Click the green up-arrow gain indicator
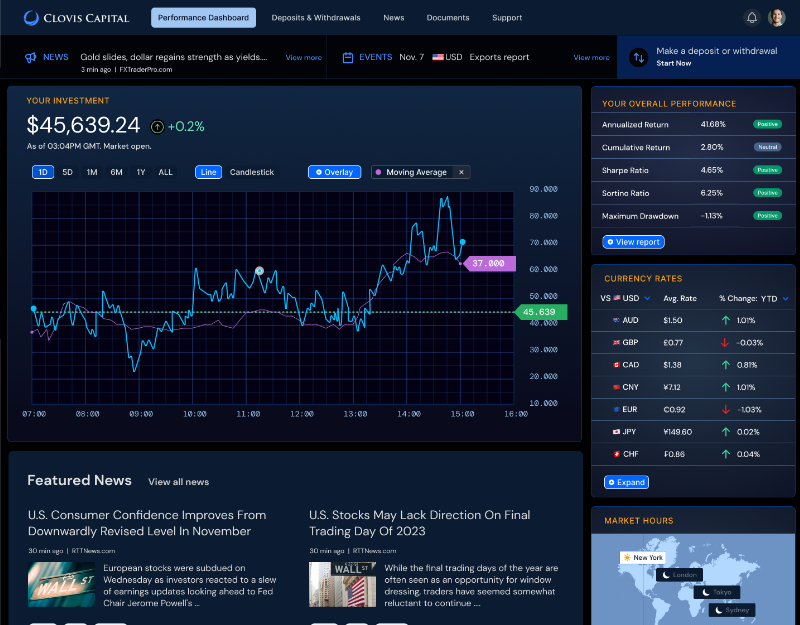 (157, 127)
